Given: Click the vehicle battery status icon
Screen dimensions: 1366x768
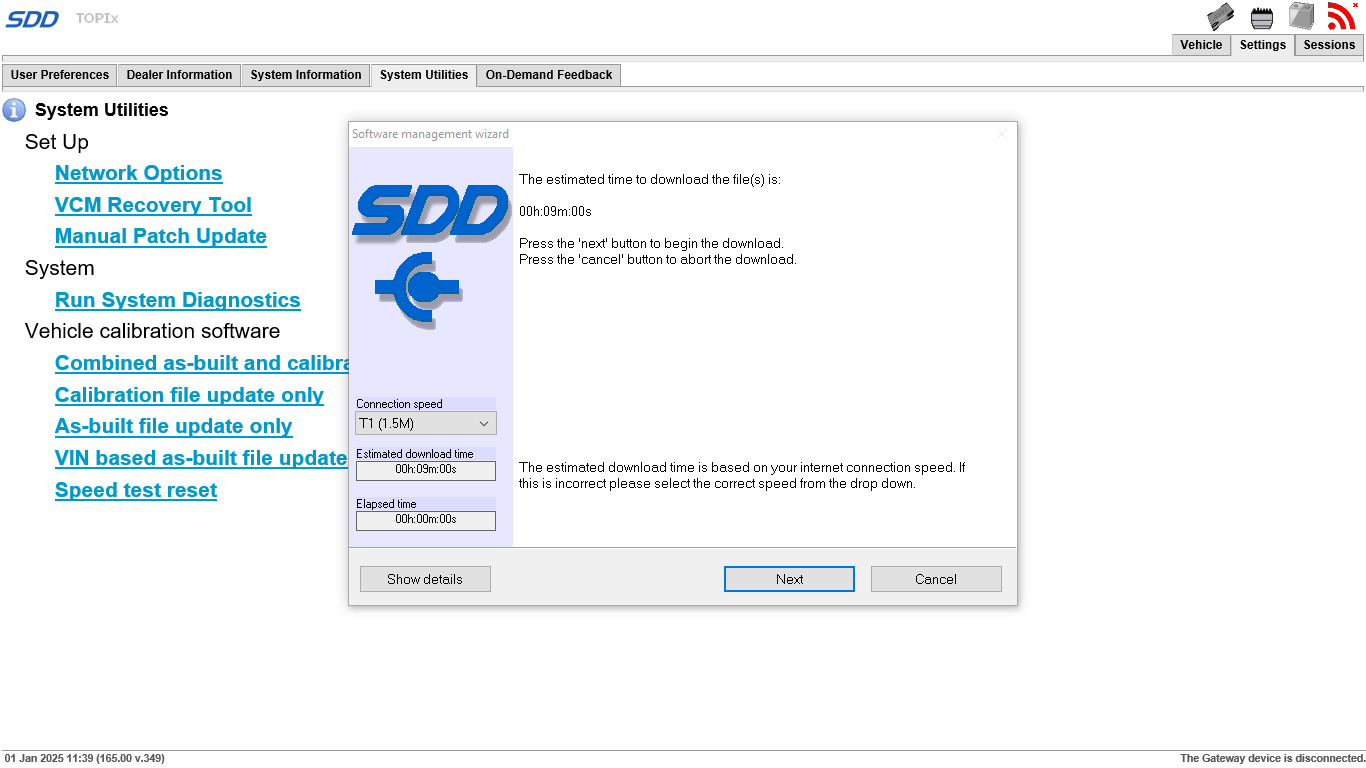Looking at the screenshot, I should click(x=1301, y=16).
